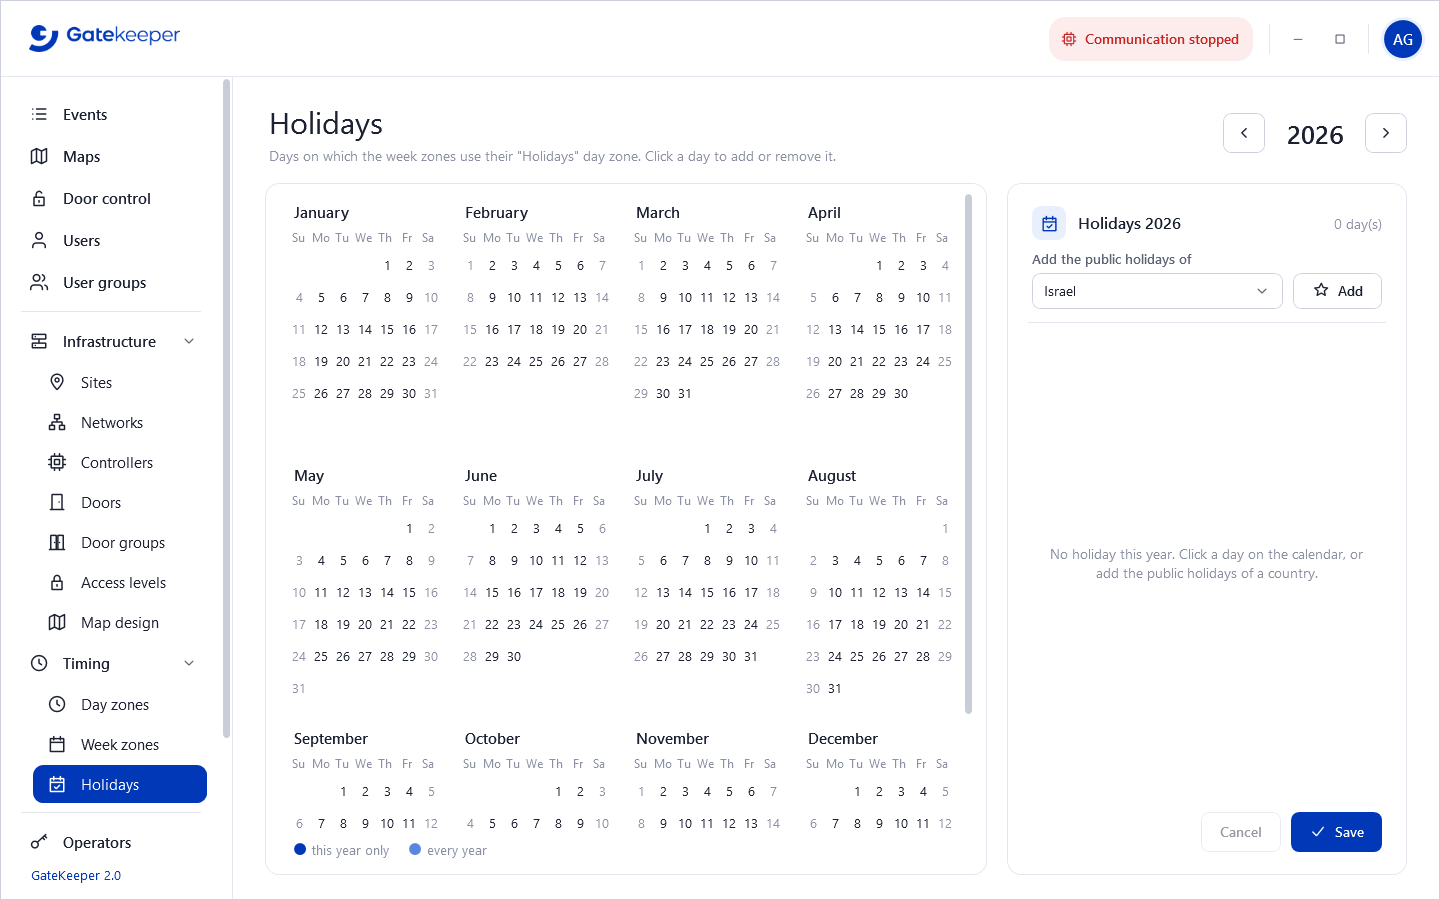1440x900 pixels.
Task: Open the AG user avatar menu
Action: coord(1403,39)
